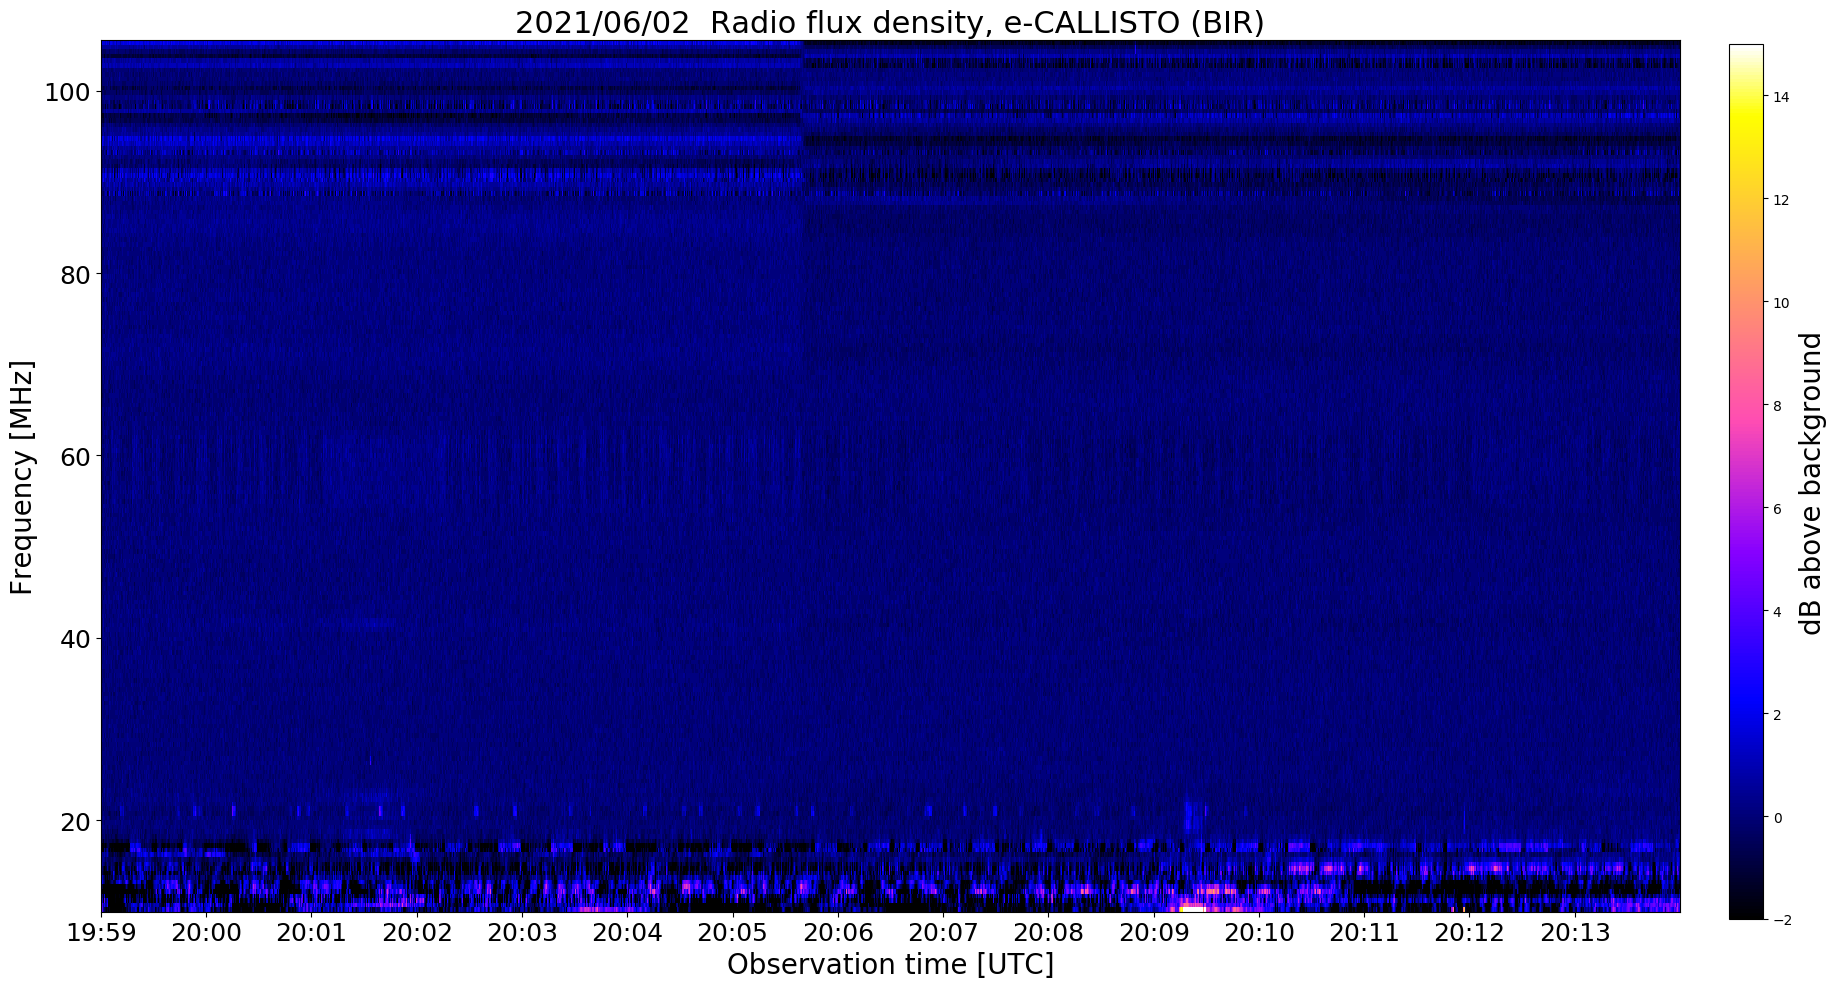This screenshot has width=1836, height=989.
Task: Click the colorbar tick label 0
Action: coord(1777,818)
